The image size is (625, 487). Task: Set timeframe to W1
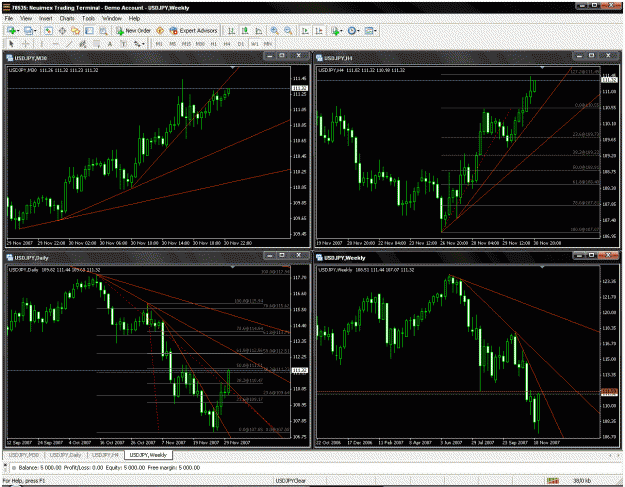pos(255,44)
